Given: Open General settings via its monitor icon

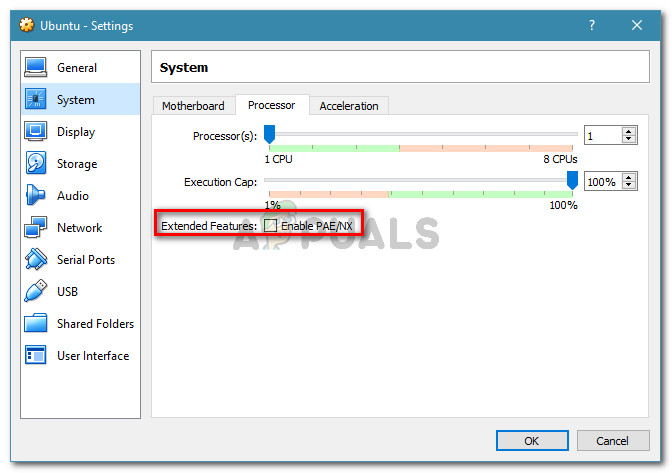Looking at the screenshot, I should pyautogui.click(x=36, y=68).
